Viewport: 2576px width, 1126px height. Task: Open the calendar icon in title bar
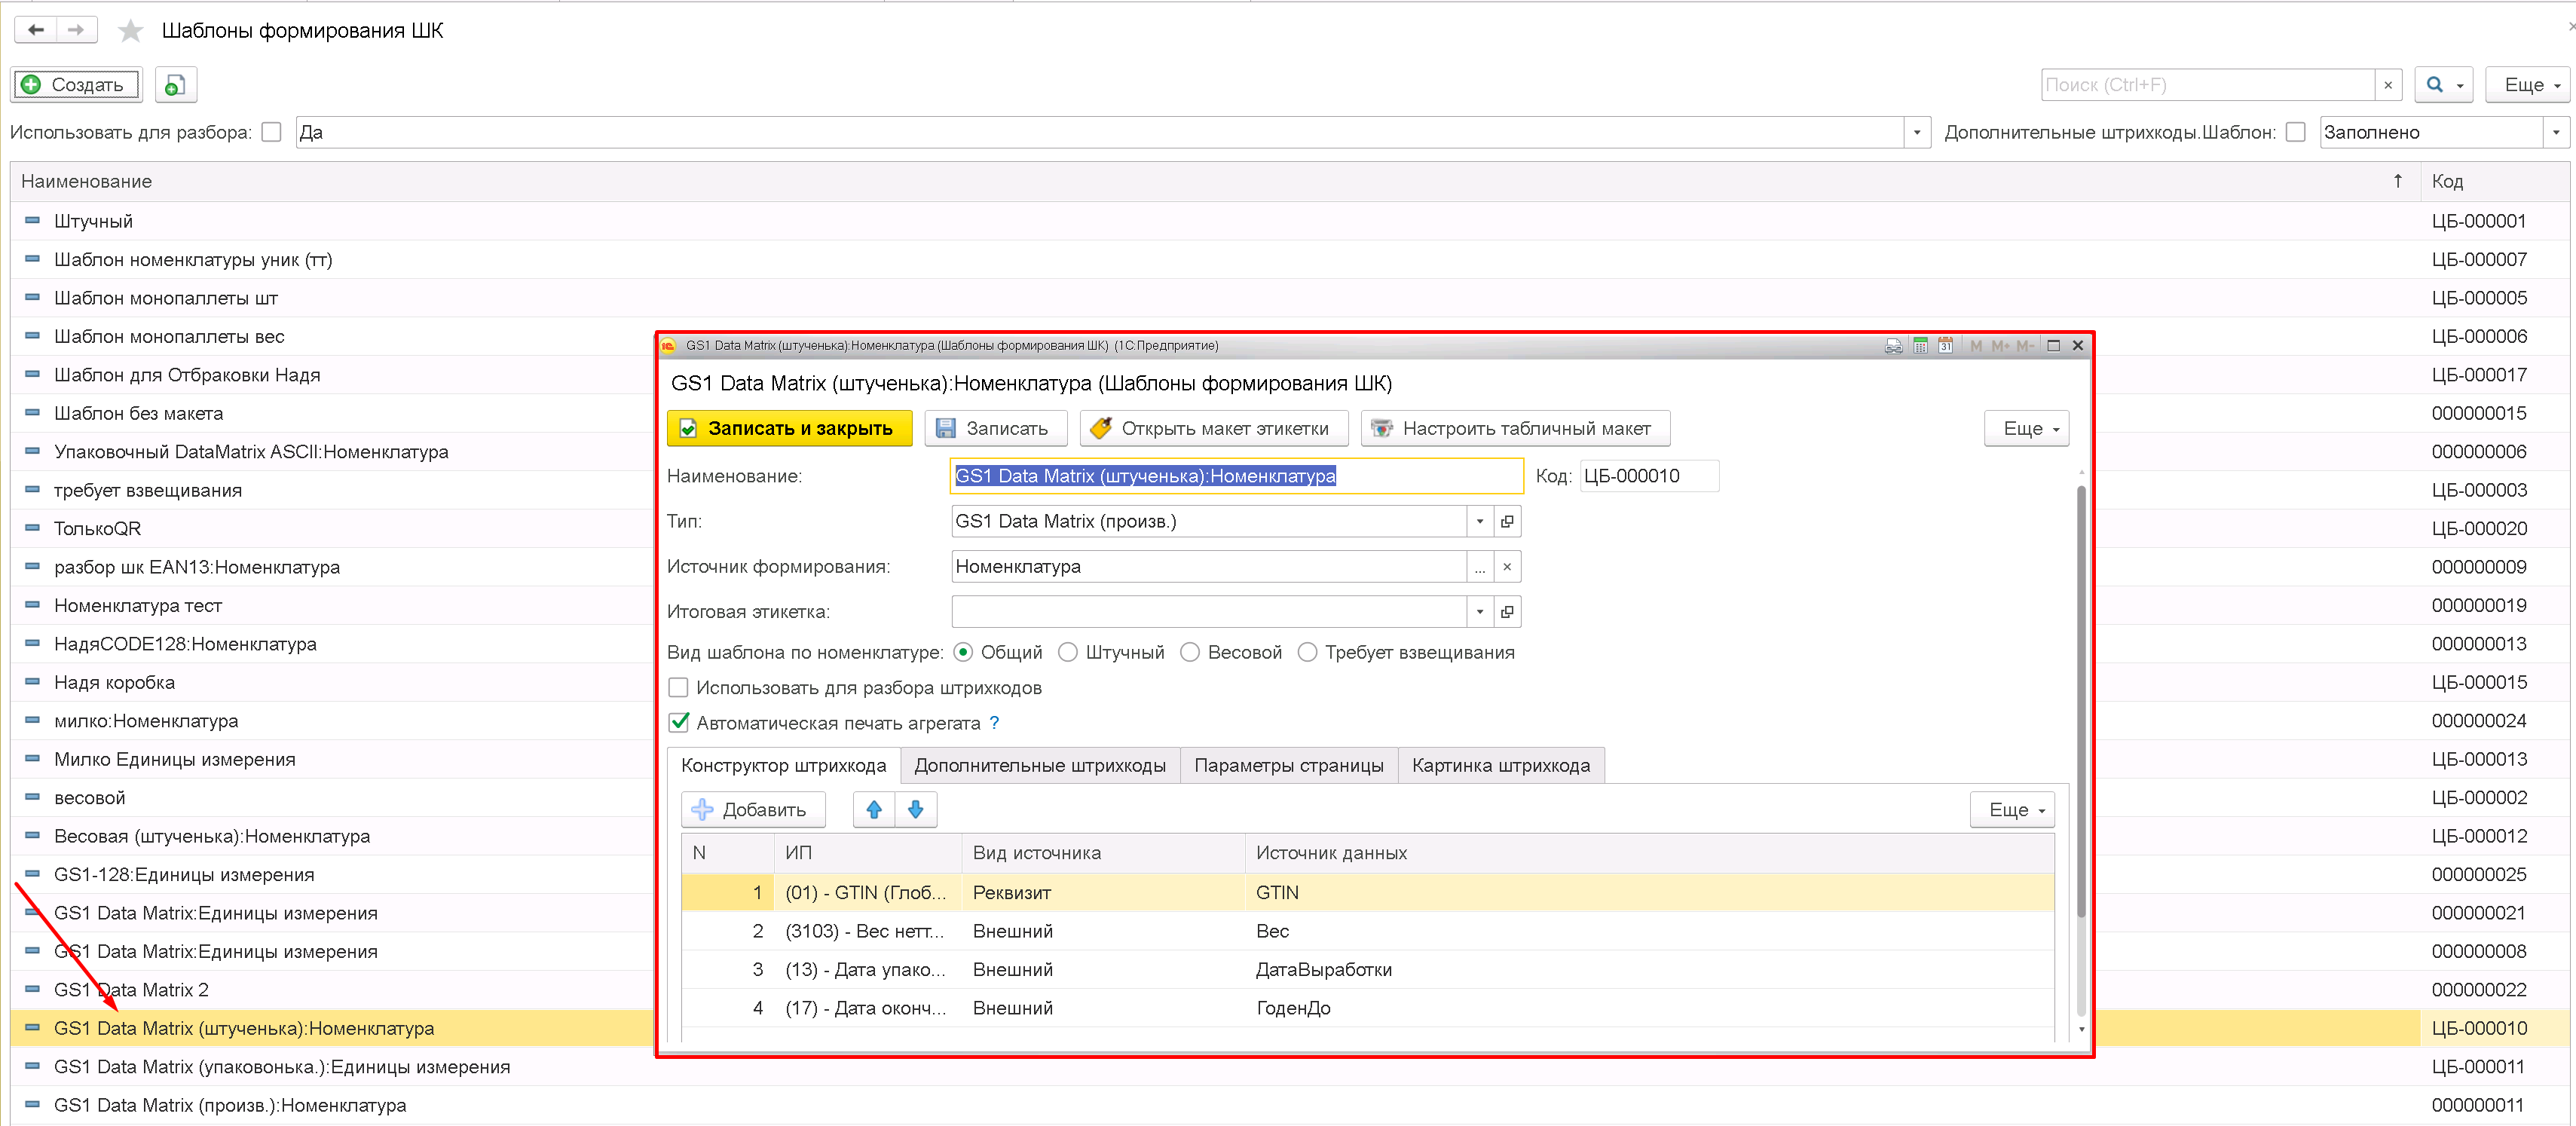click(1945, 346)
